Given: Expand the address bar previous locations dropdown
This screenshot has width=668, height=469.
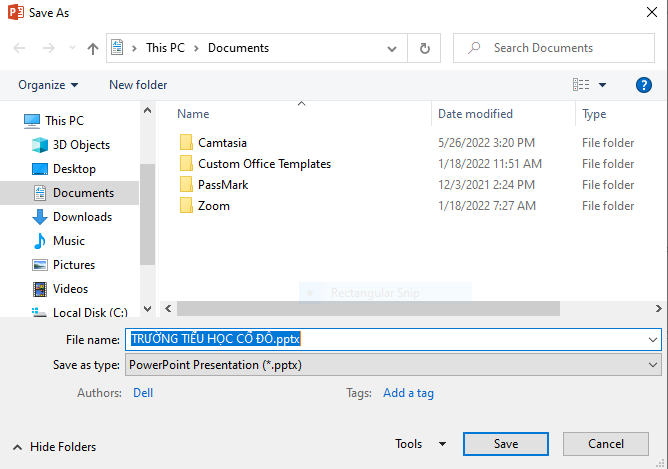Looking at the screenshot, I should pyautogui.click(x=398, y=48).
